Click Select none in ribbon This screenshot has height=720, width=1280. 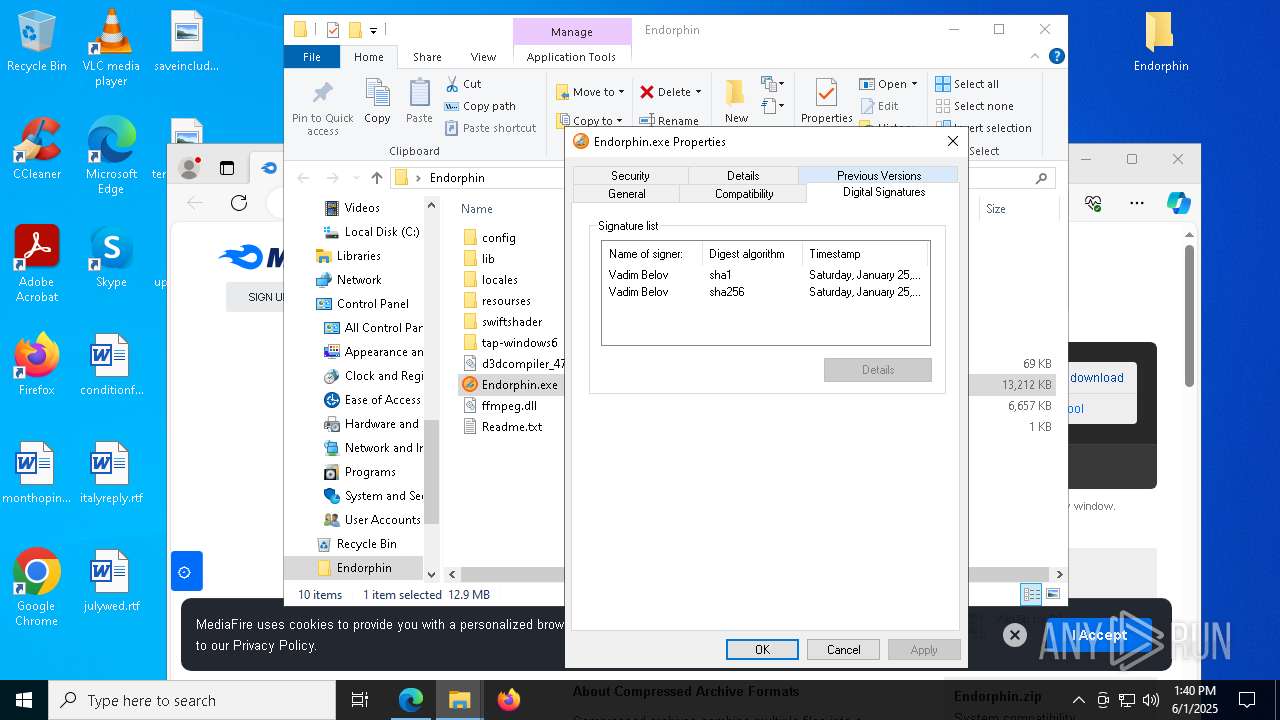point(974,106)
